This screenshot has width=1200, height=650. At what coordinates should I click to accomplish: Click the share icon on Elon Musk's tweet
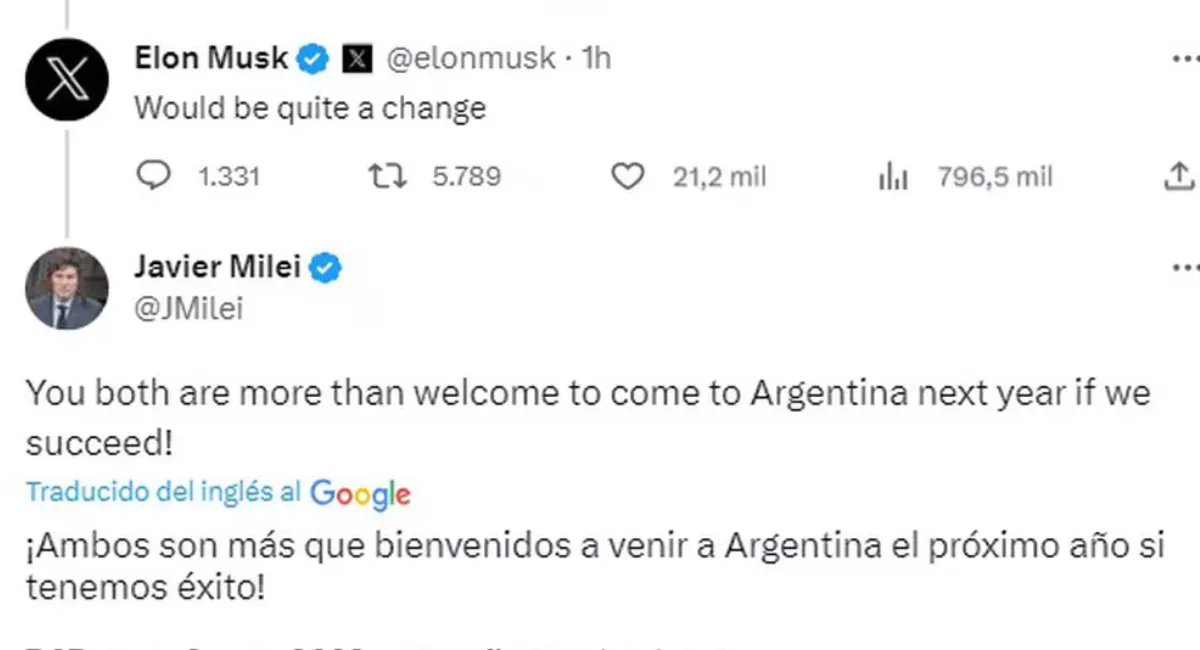pyautogui.click(x=1178, y=175)
